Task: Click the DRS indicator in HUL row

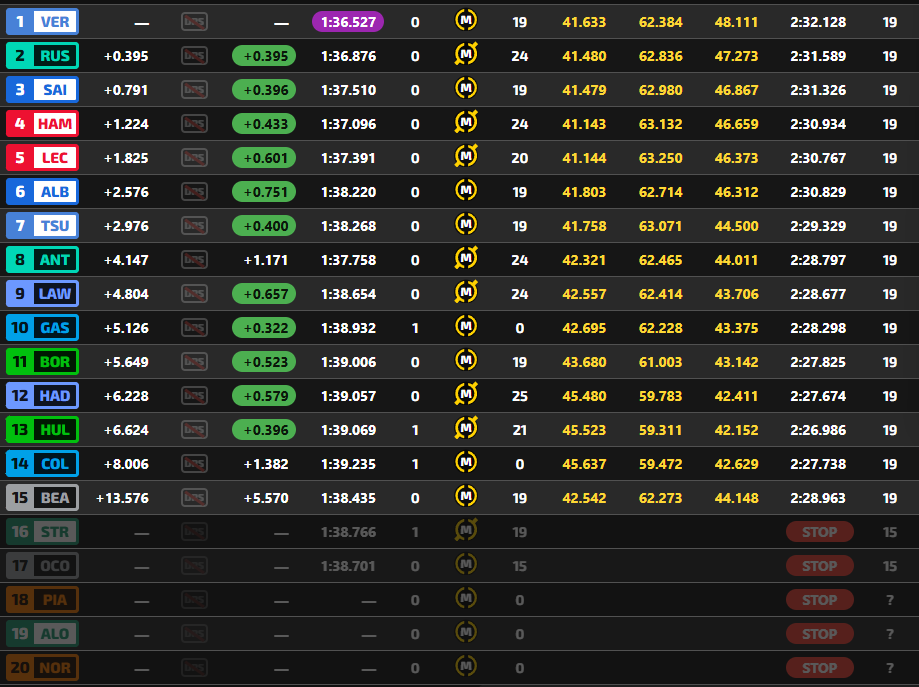Action: point(194,430)
